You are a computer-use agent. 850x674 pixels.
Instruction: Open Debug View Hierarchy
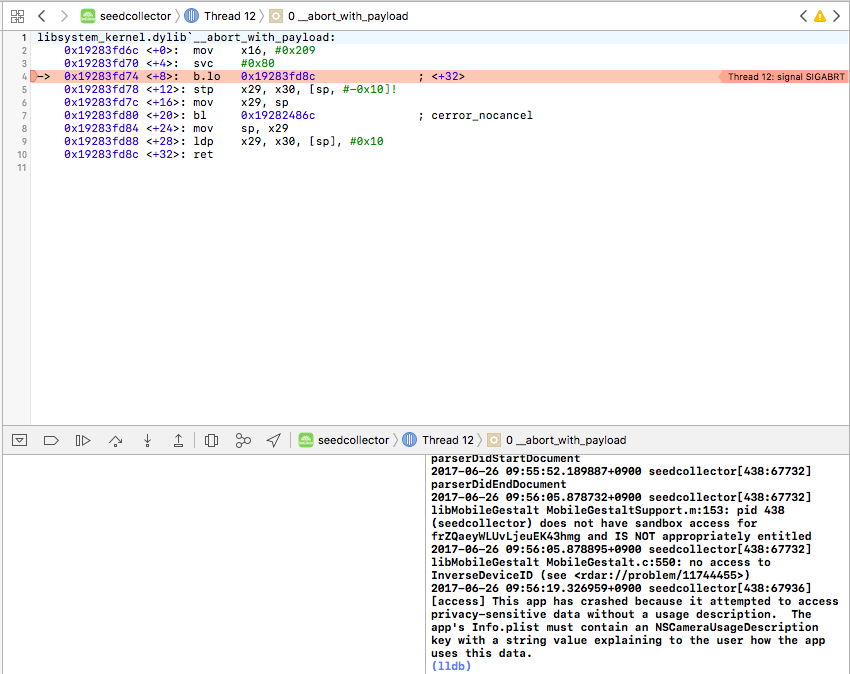(211, 440)
